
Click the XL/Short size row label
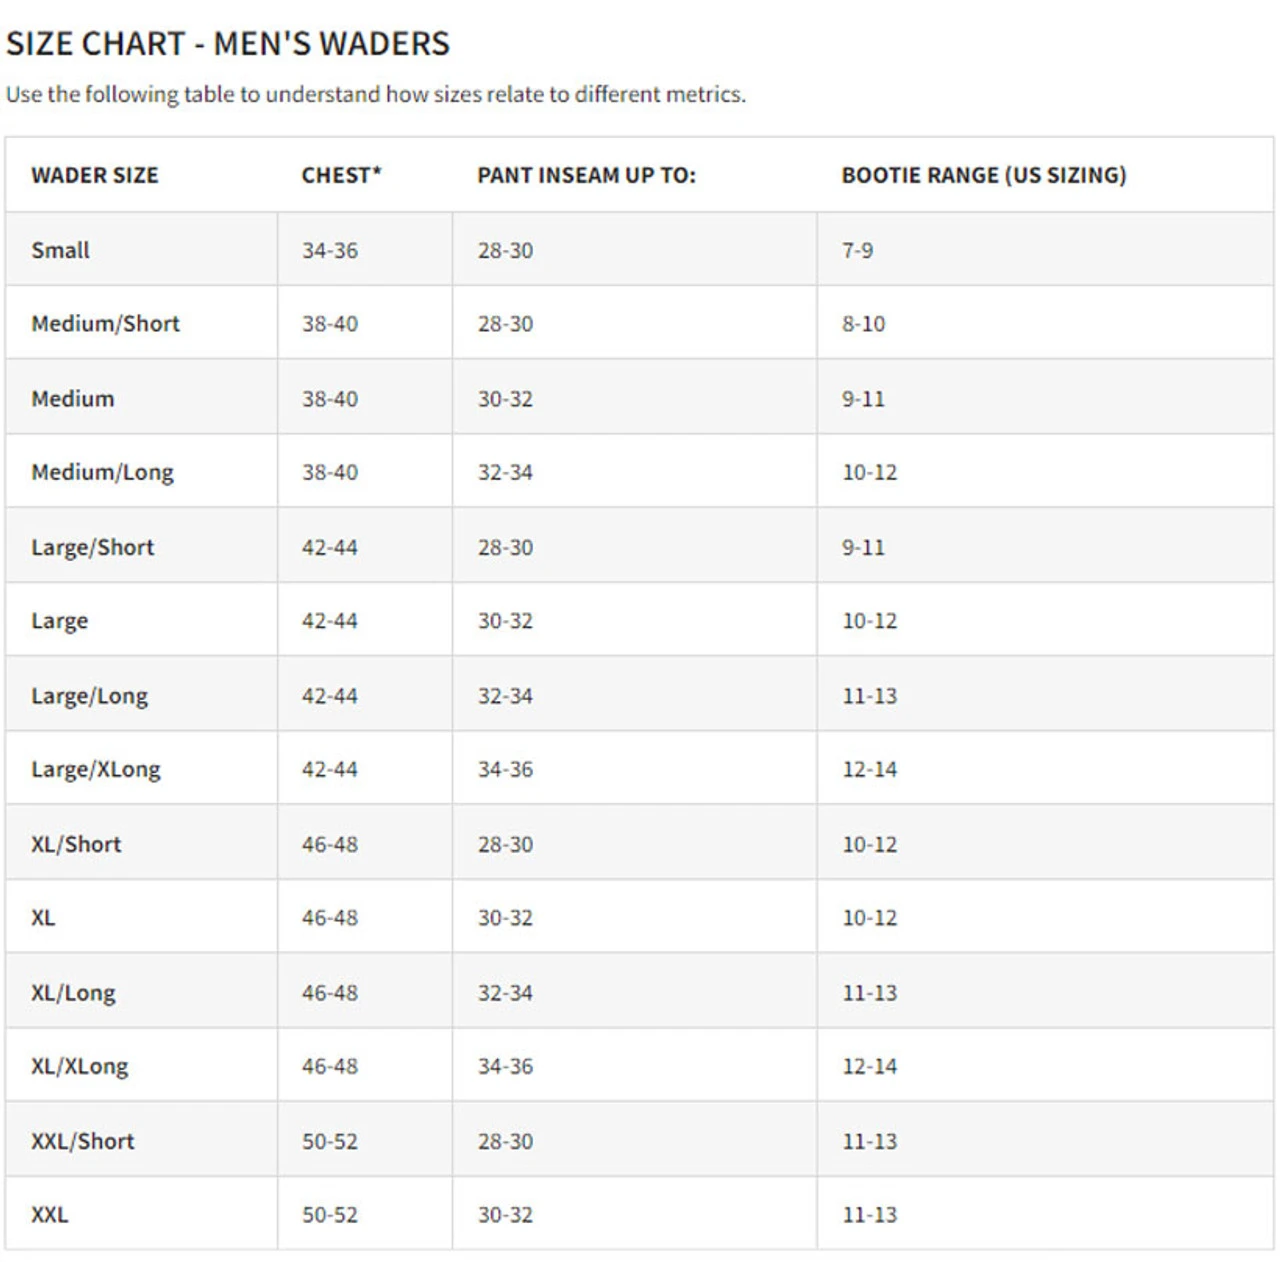pos(76,844)
